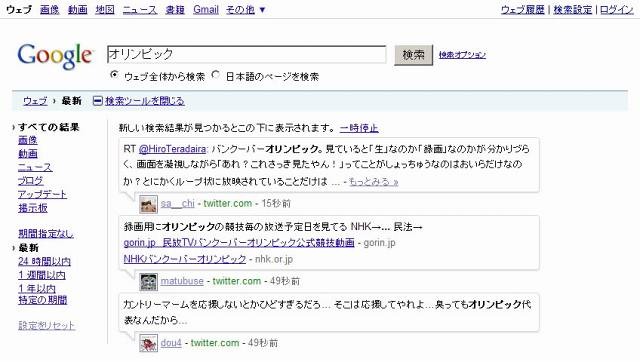Open 'sa__chi' username link
The height and width of the screenshot is (362, 640).
(x=178, y=203)
